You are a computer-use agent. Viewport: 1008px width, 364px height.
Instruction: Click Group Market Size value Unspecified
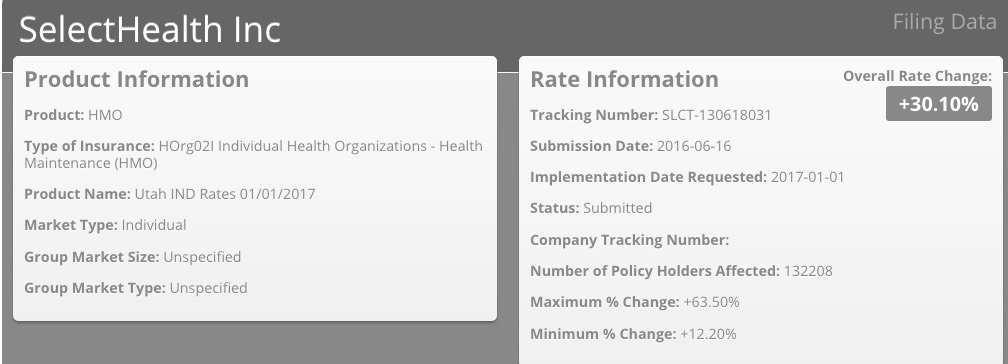[202, 257]
